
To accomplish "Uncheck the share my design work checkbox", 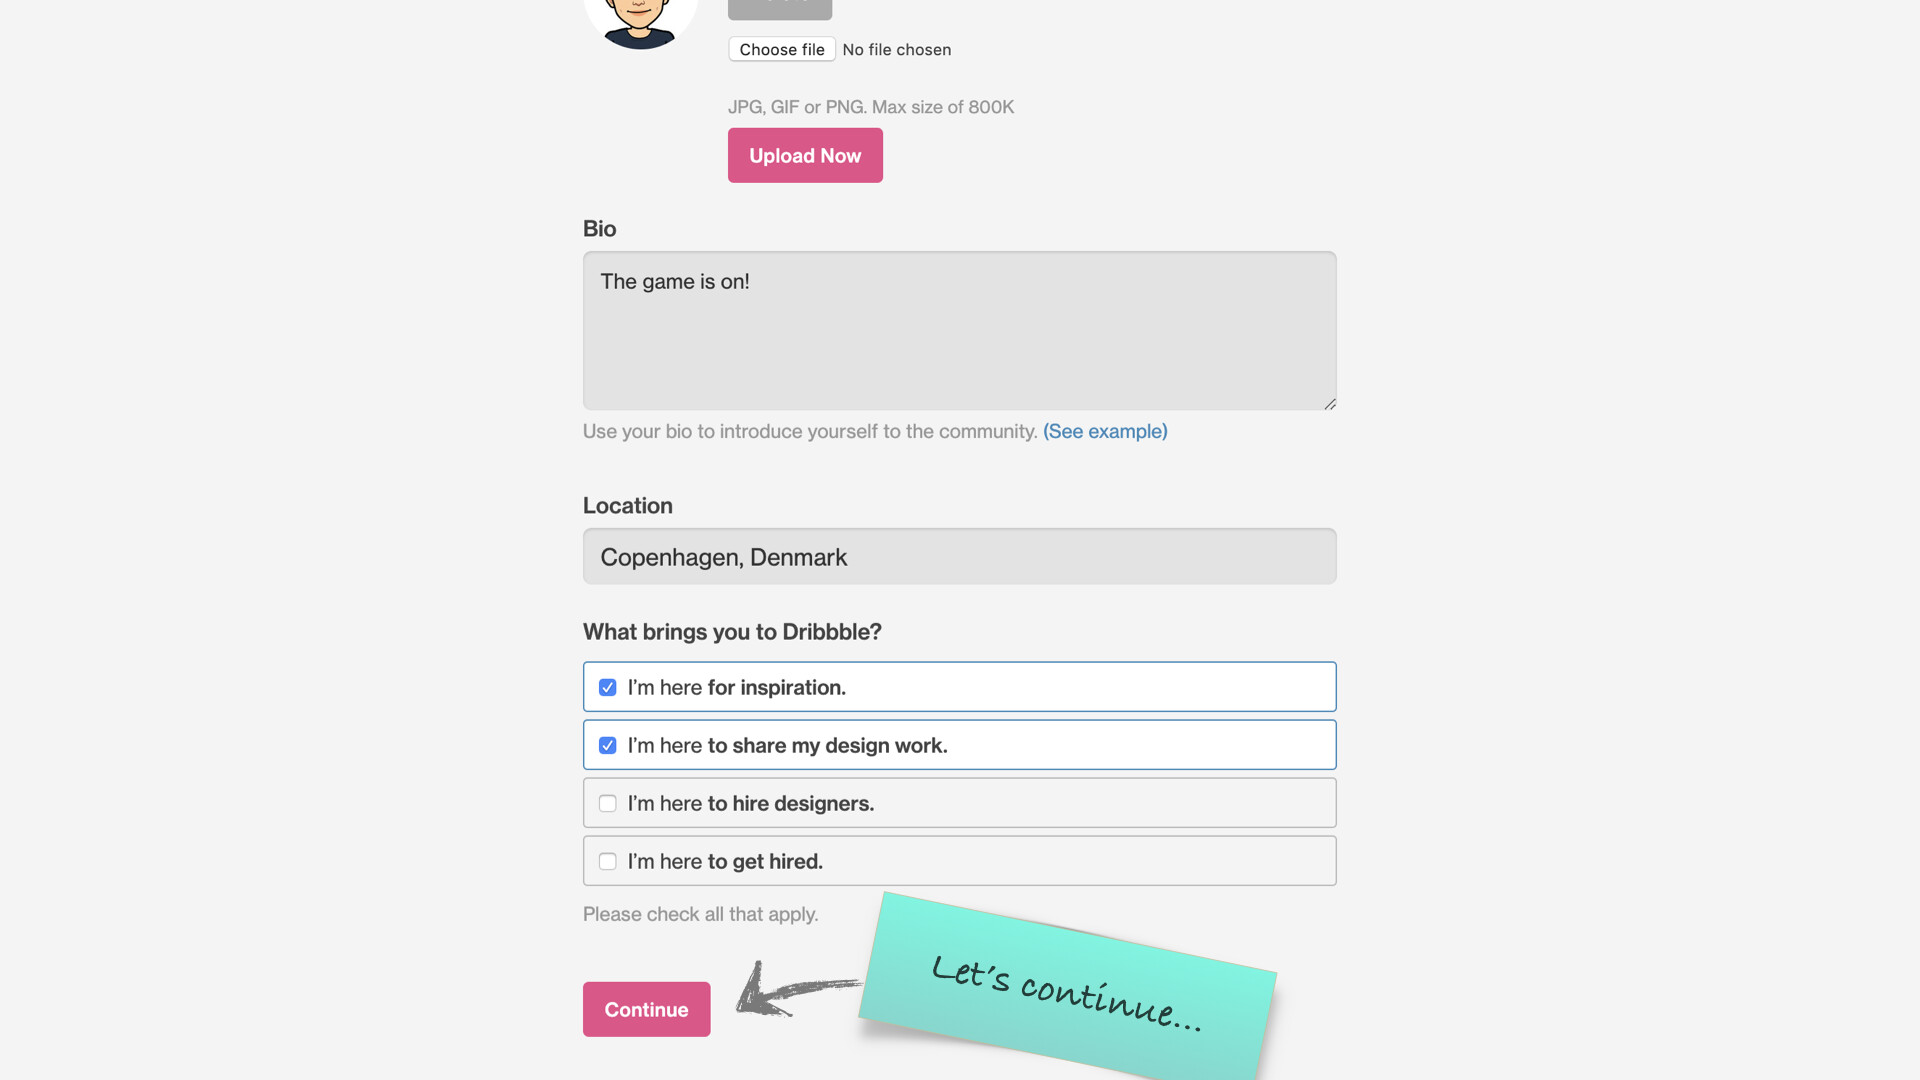I will click(607, 746).
